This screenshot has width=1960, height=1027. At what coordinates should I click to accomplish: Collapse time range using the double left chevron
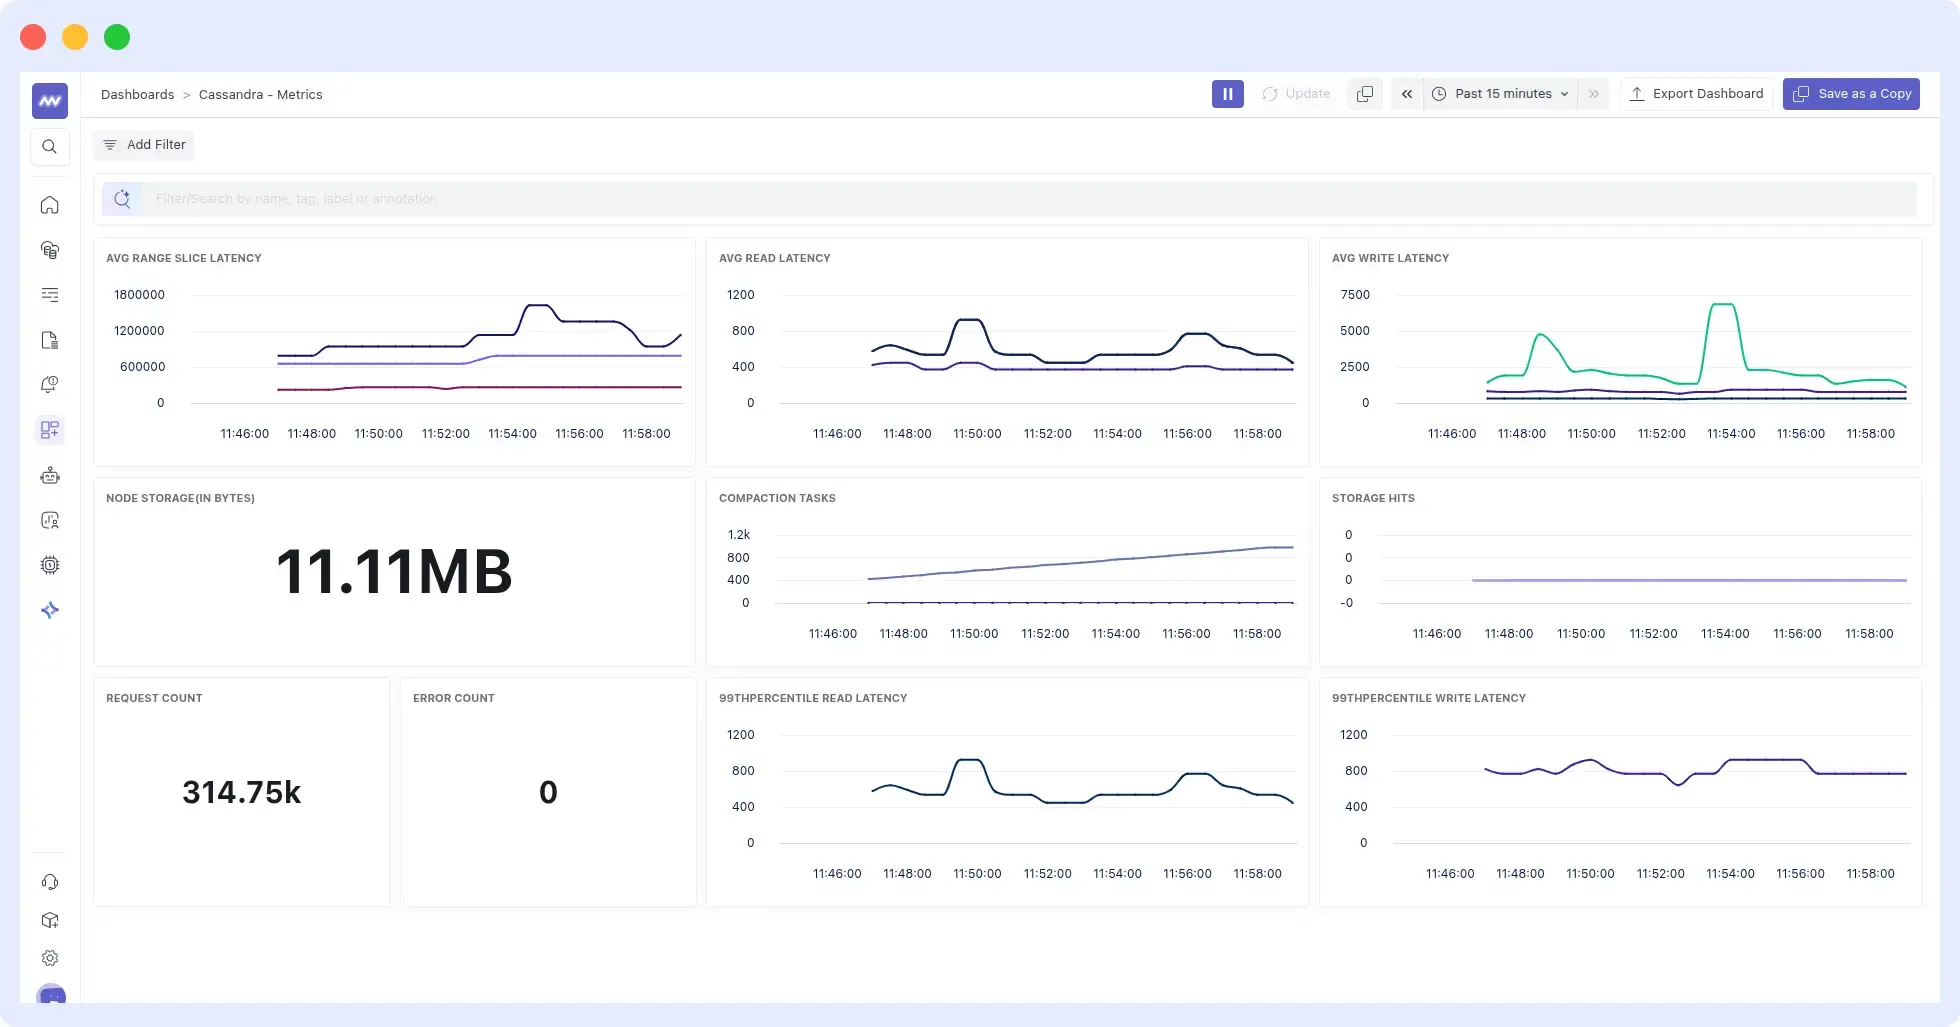(x=1406, y=93)
